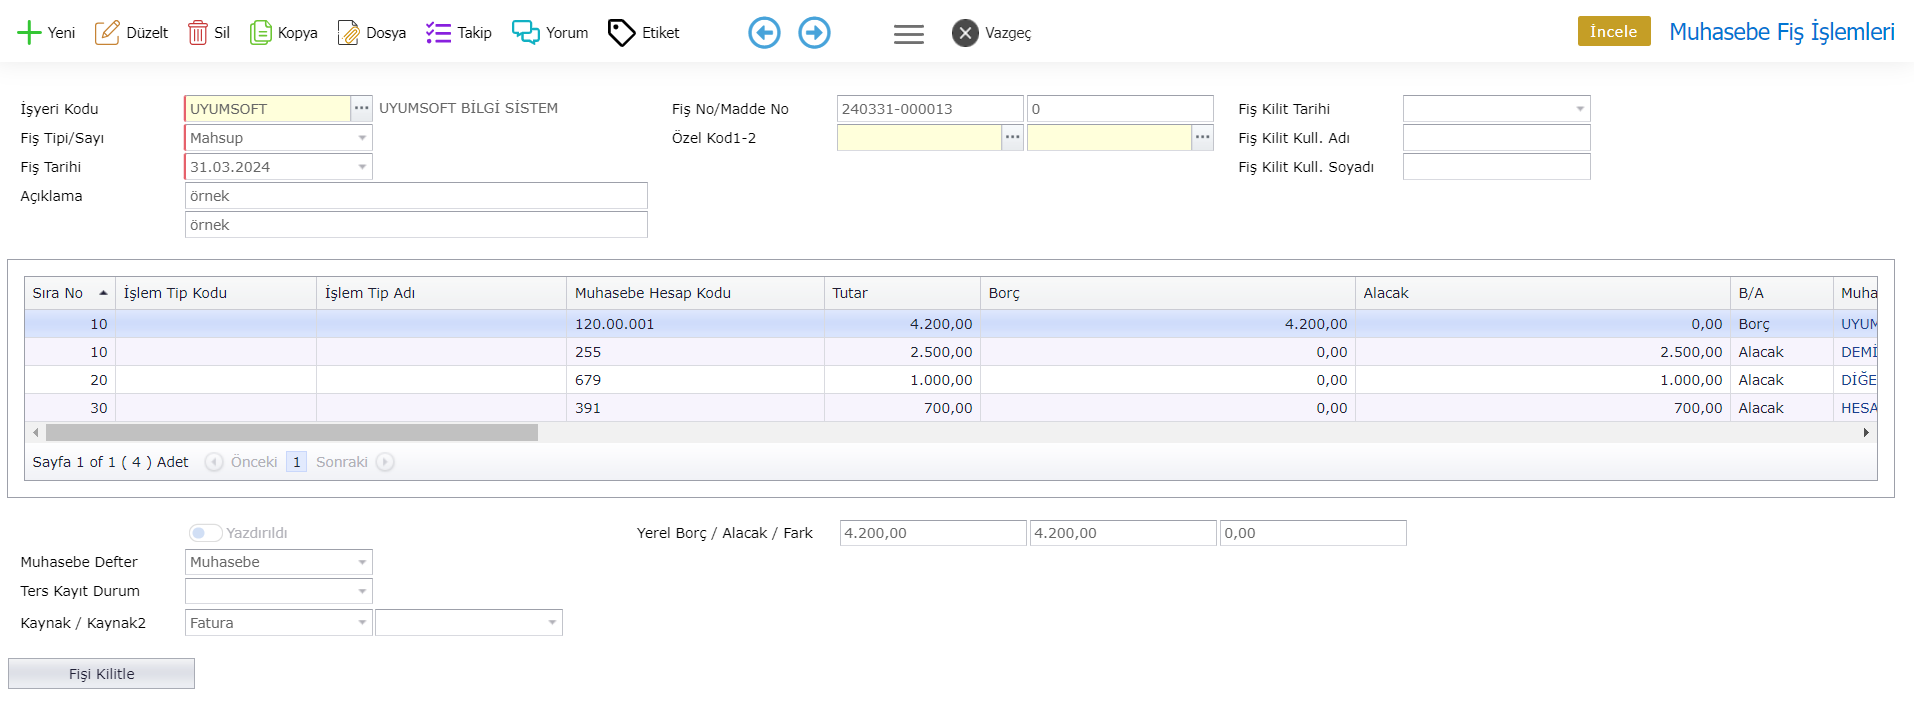The image size is (1914, 715).
Task: Expand the Muhasebe Defter dropdown
Action: click(x=362, y=562)
